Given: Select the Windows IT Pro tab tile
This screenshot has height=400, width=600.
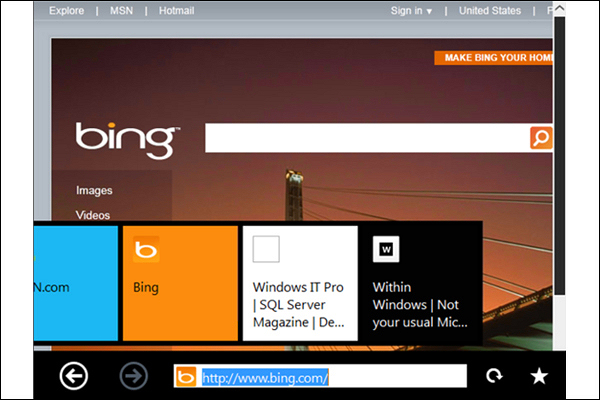Looking at the screenshot, I should 299,284.
